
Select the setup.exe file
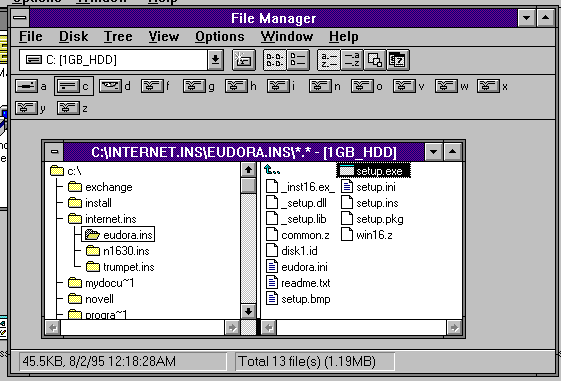point(374,171)
